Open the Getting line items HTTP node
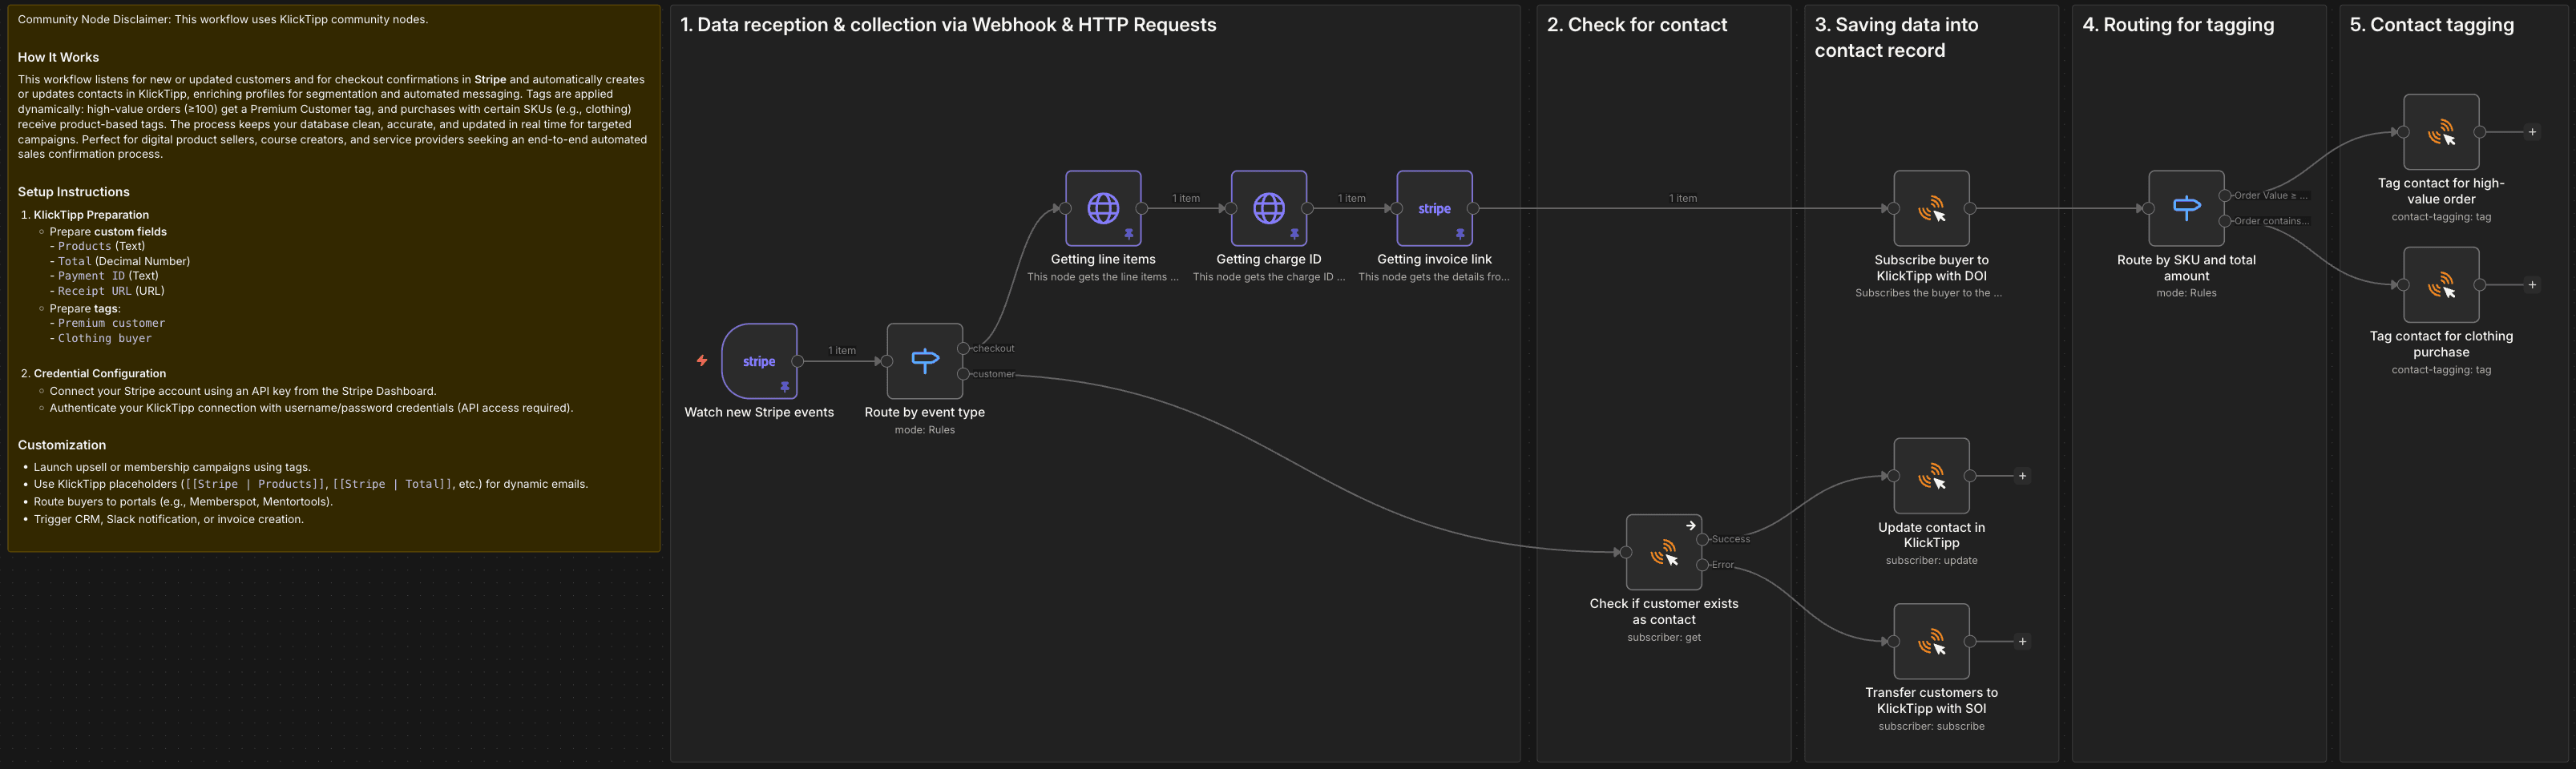Image resolution: width=2576 pixels, height=769 pixels. 1102,210
